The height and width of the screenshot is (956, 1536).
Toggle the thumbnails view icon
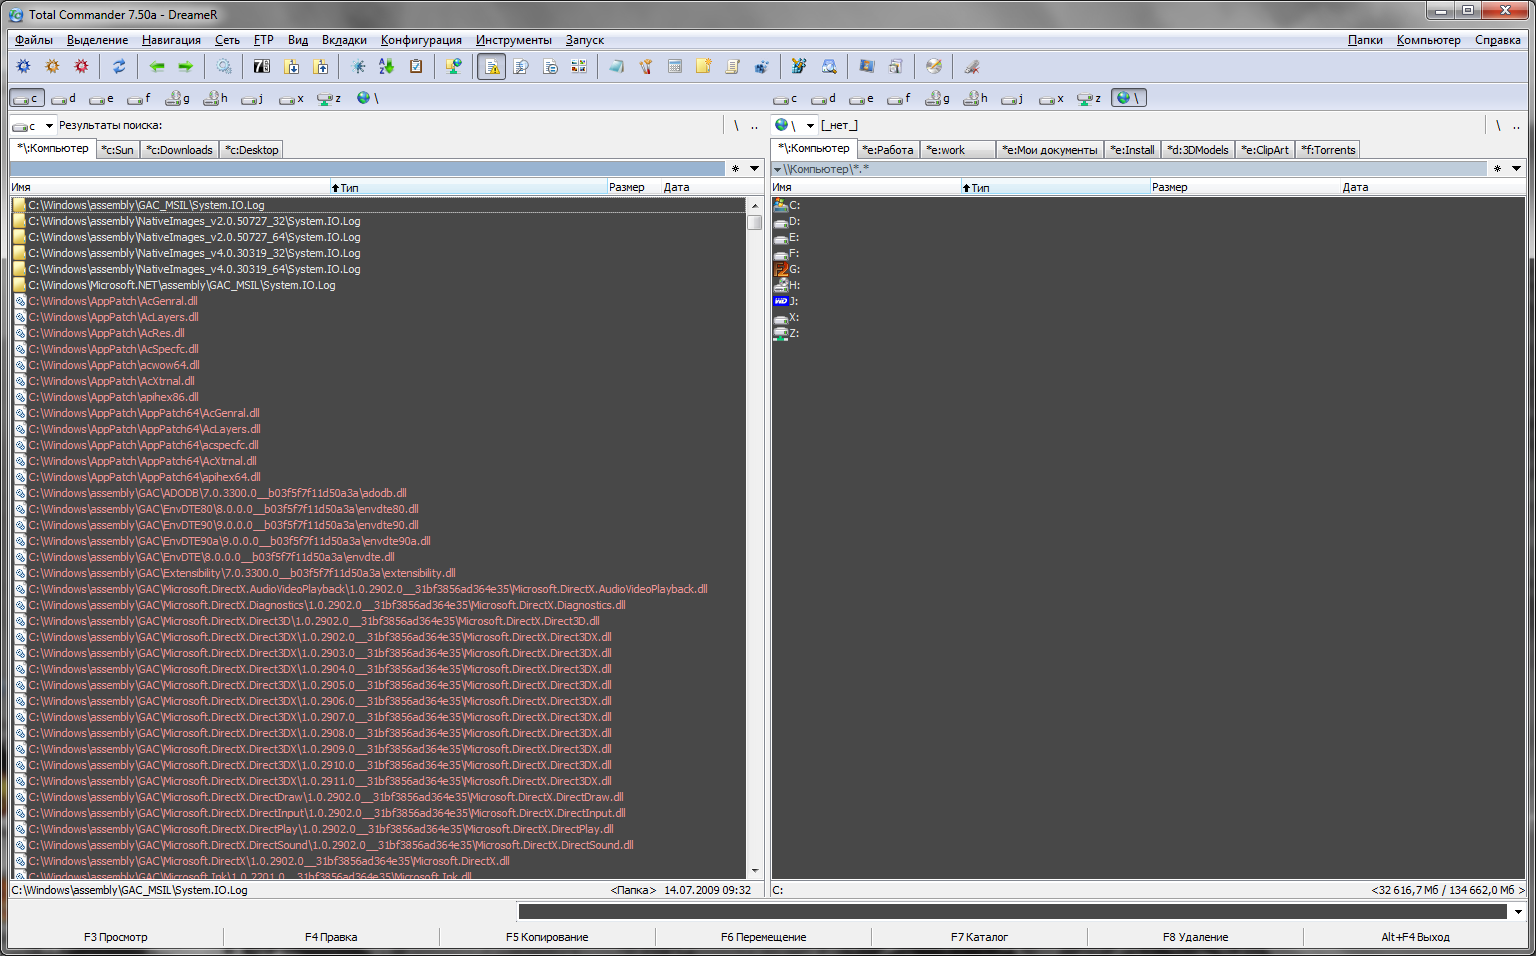coord(579,66)
